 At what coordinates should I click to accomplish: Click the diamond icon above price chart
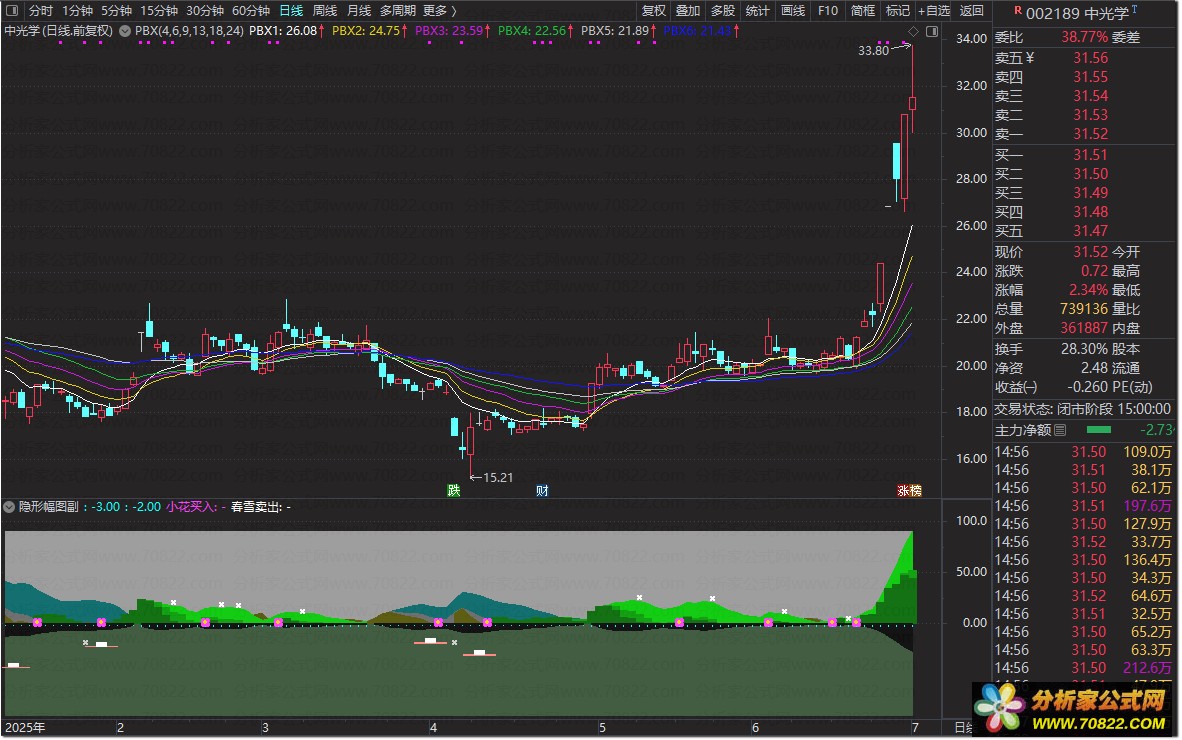tap(914, 32)
